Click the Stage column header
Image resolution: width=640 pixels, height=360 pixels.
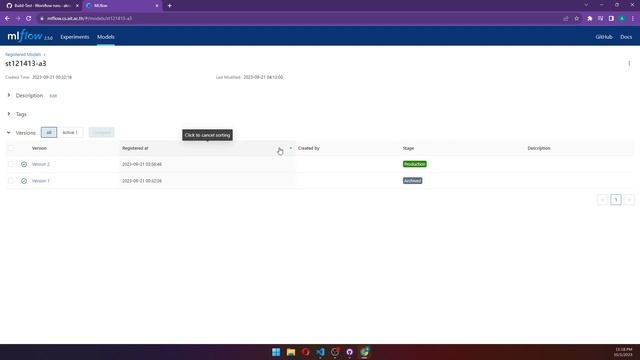click(408, 148)
